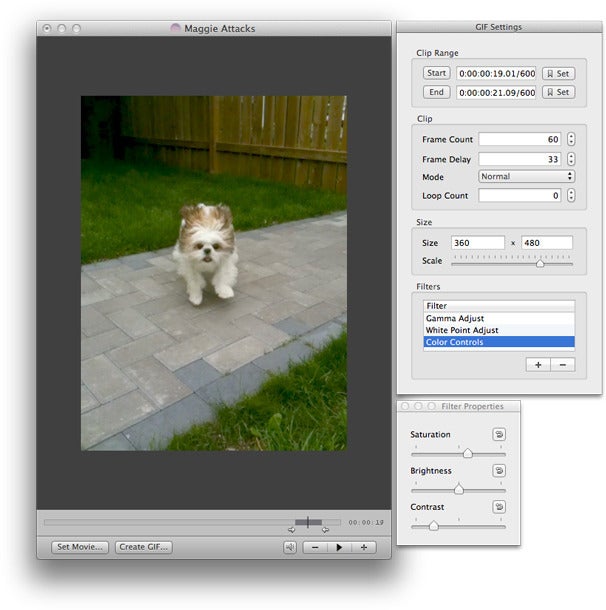Focus the Frame Delay field
The image size is (606, 610).
pyautogui.click(x=520, y=159)
